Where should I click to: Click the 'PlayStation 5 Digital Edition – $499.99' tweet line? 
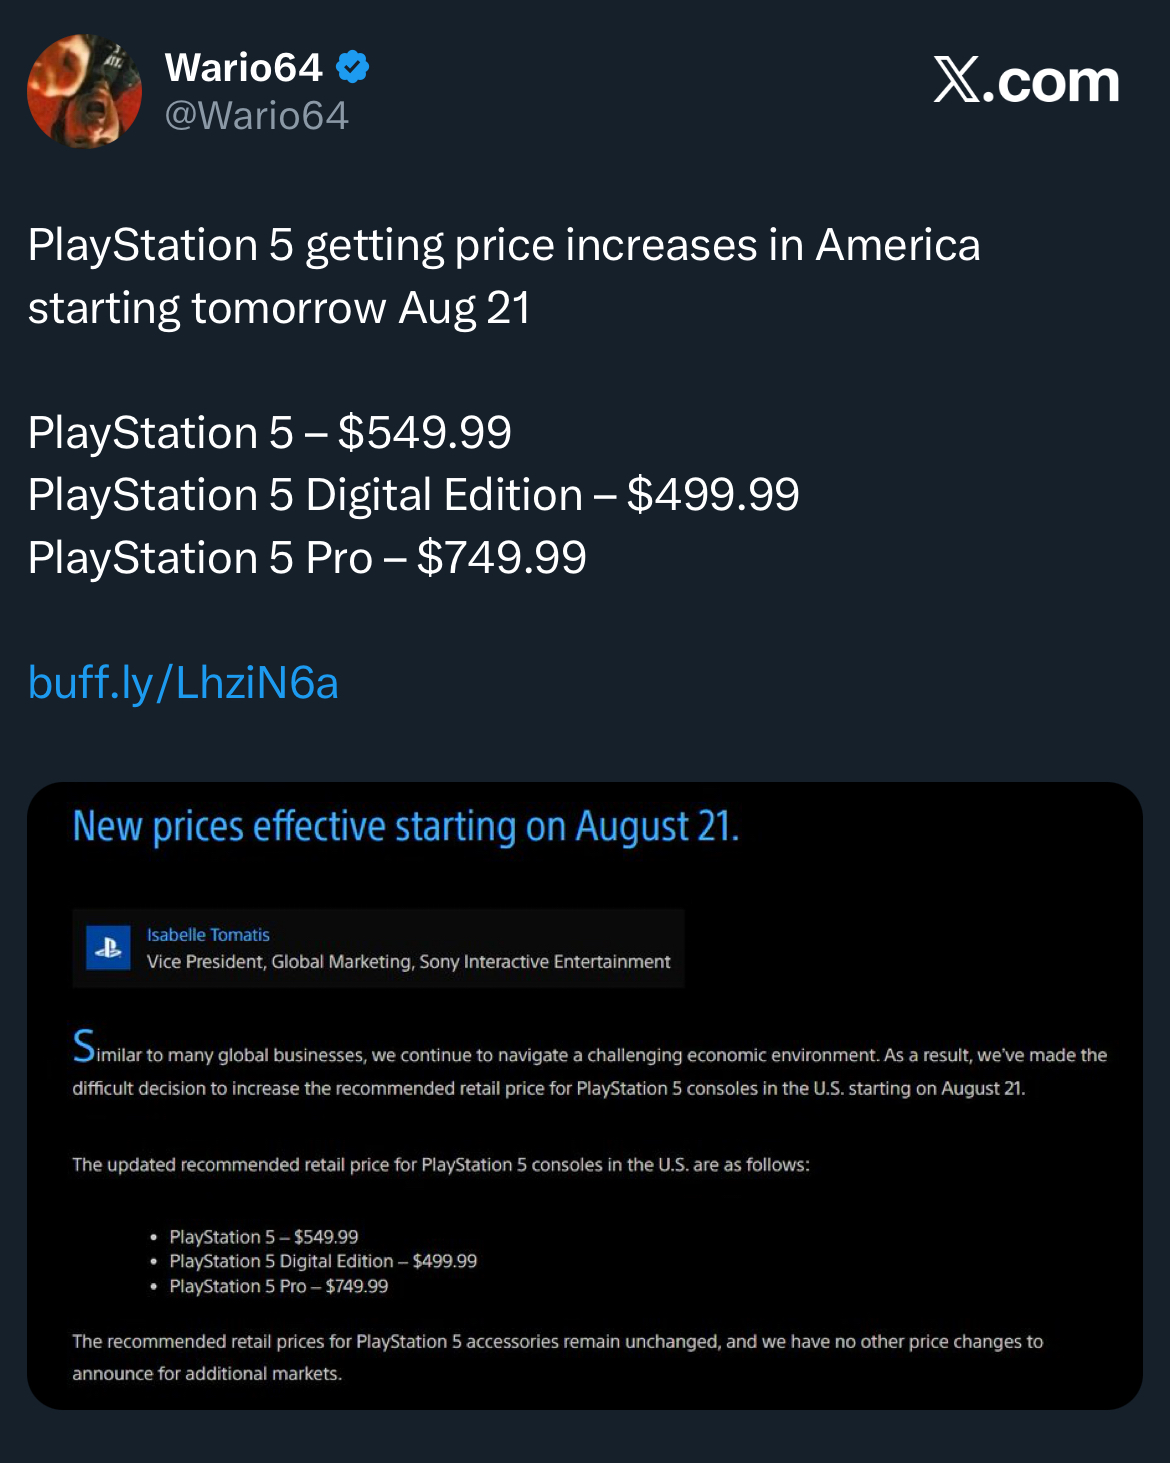[414, 495]
